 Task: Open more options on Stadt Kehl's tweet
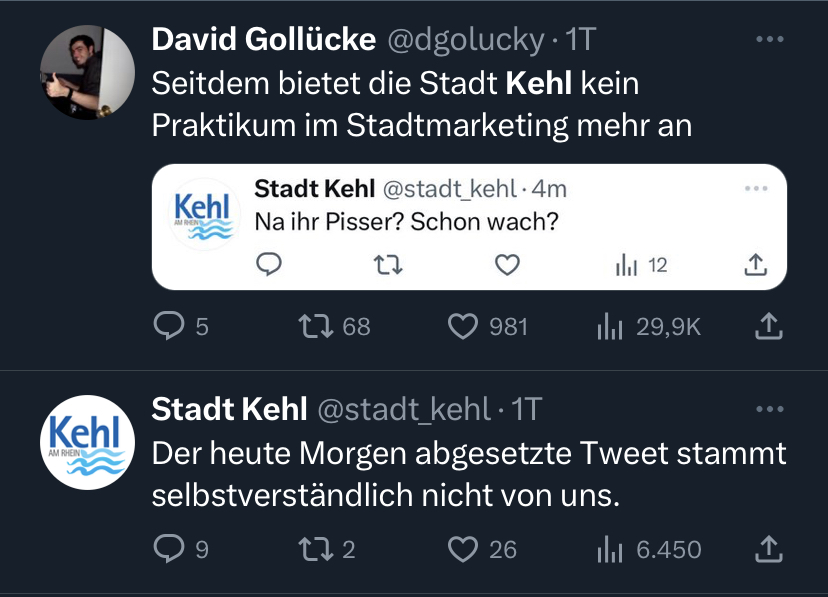768,409
